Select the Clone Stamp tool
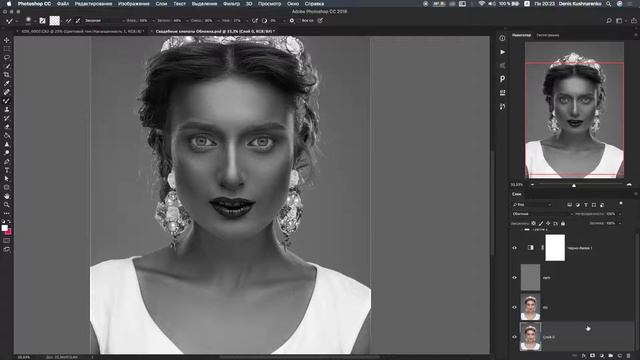Screen dimensions: 640x360 pyautogui.click(x=7, y=109)
